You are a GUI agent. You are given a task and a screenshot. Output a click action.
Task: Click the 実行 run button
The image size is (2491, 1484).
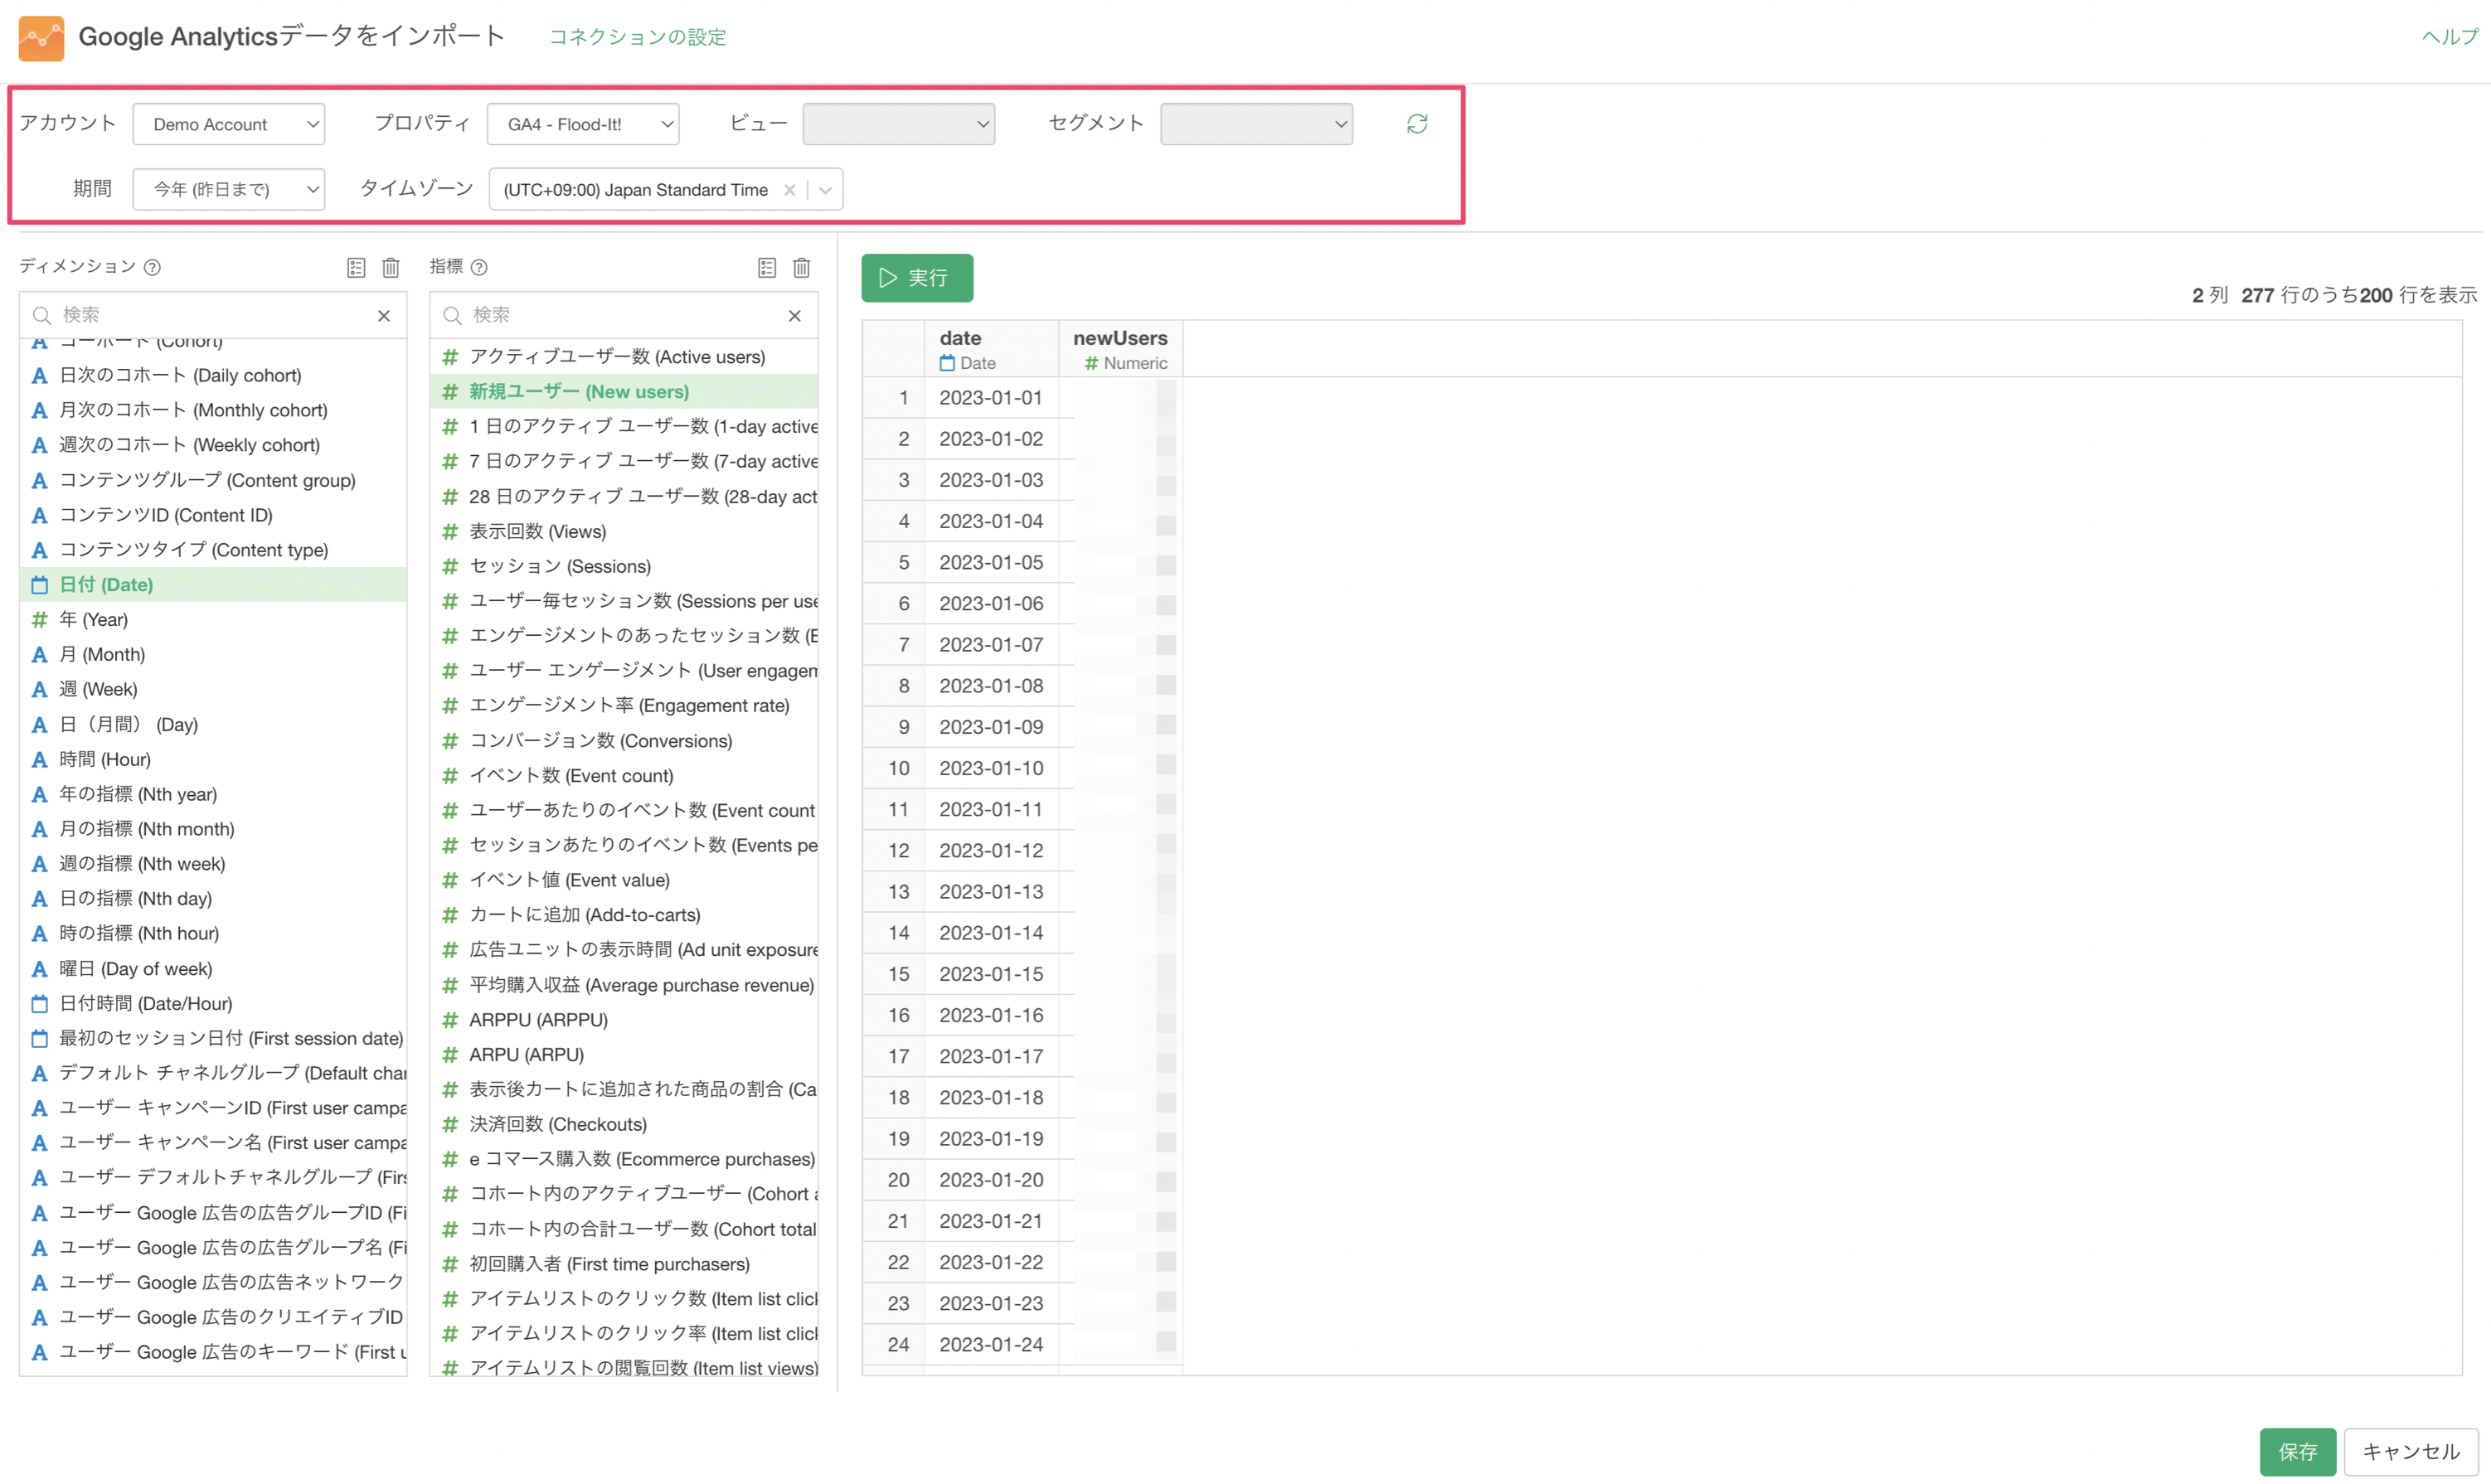tap(917, 278)
